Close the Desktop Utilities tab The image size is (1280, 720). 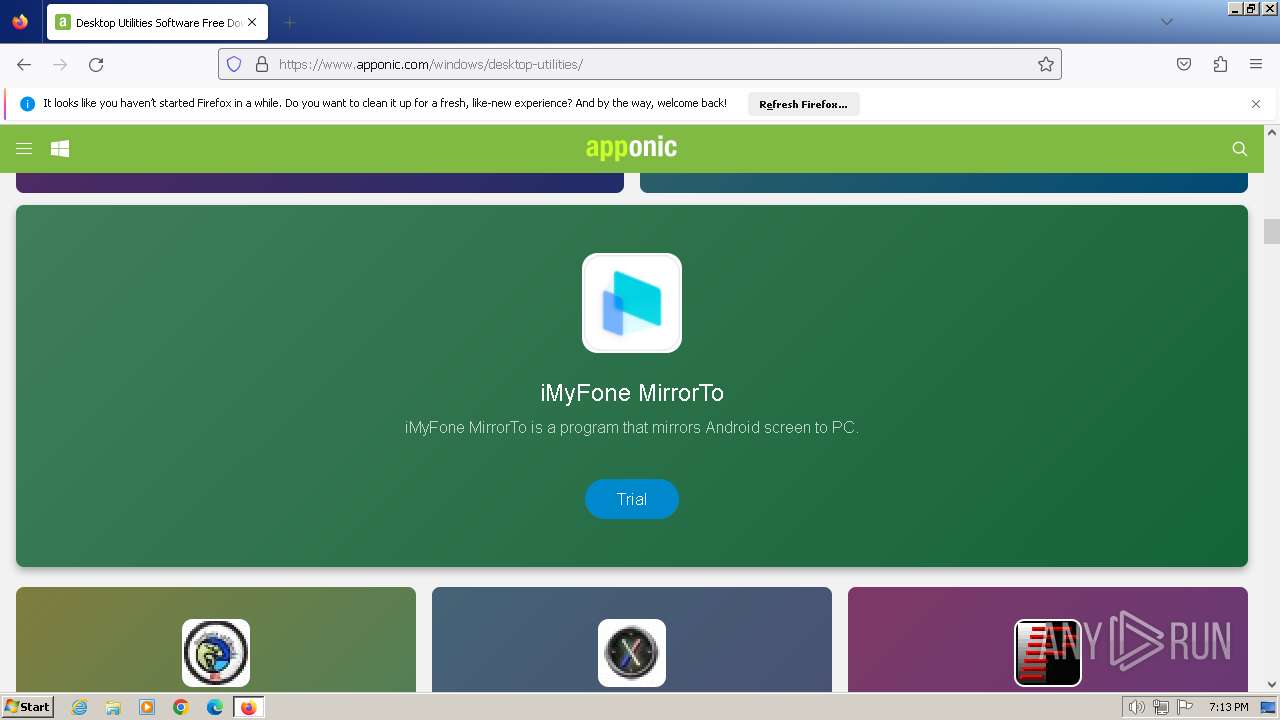coord(252,22)
